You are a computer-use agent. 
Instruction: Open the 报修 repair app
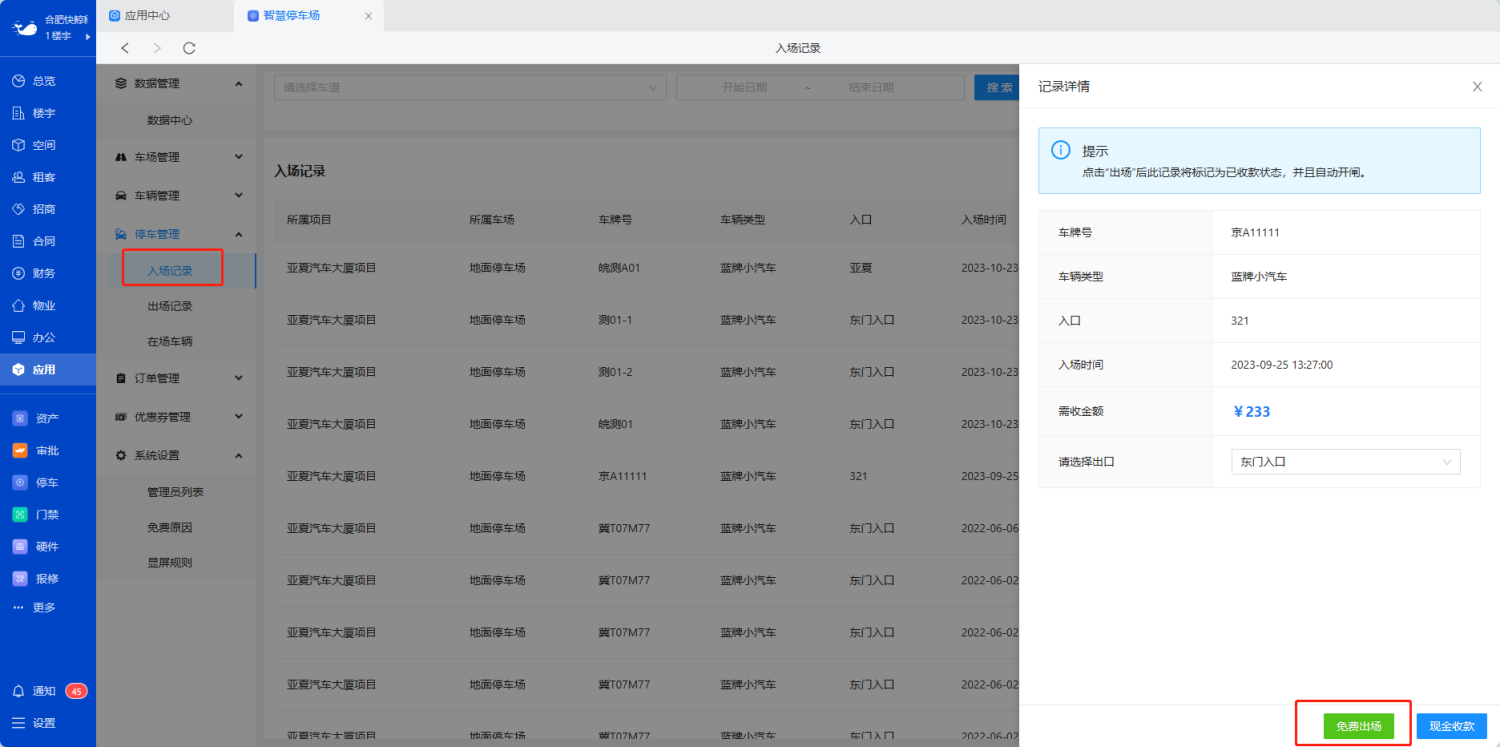(x=35, y=578)
